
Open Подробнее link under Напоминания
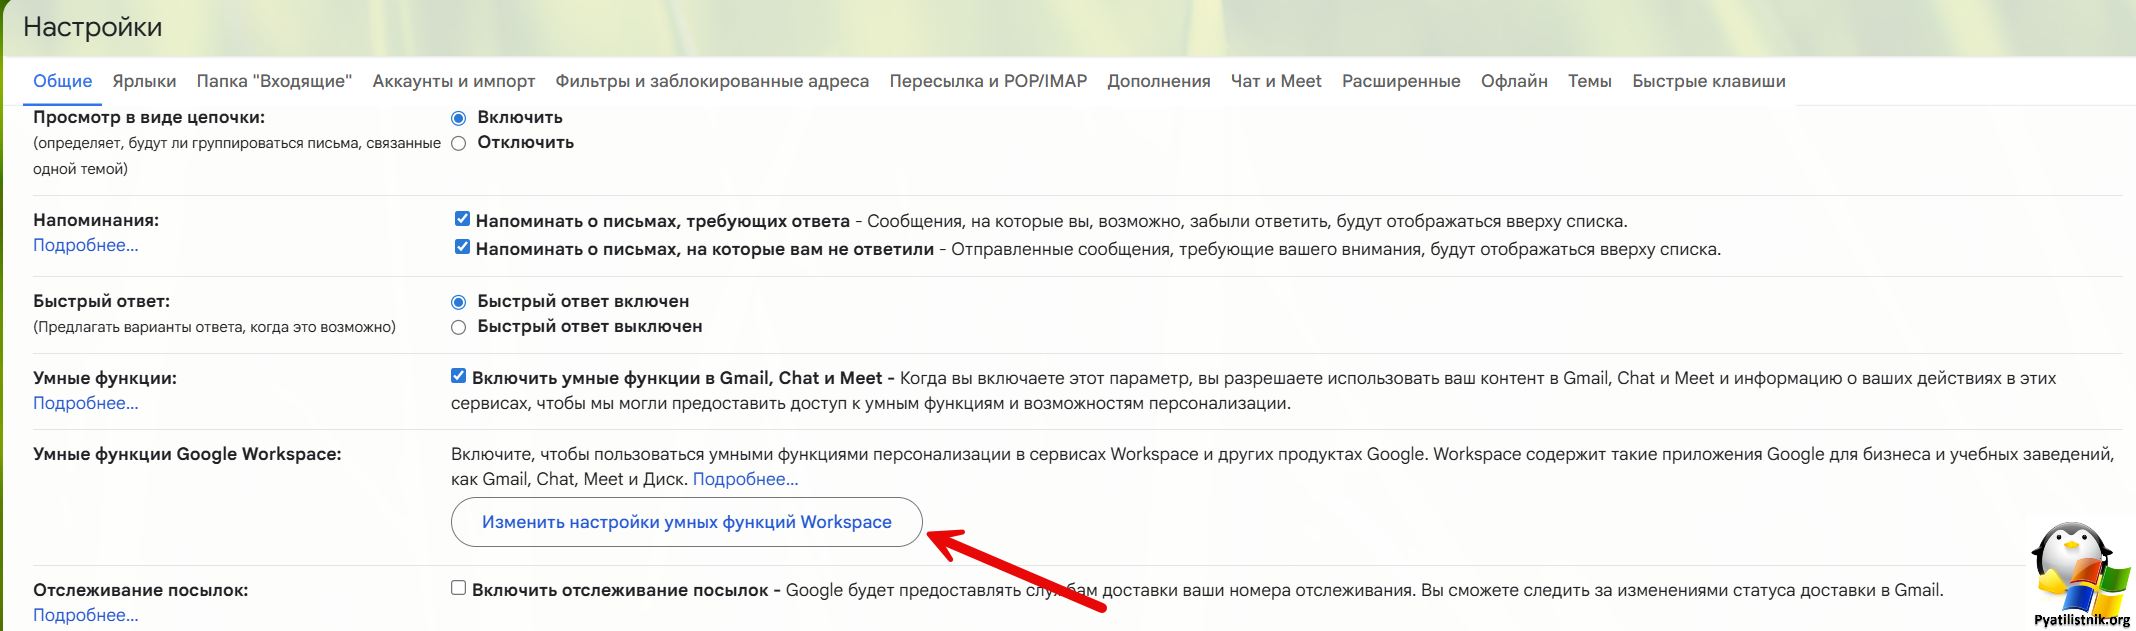pyautogui.click(x=86, y=245)
